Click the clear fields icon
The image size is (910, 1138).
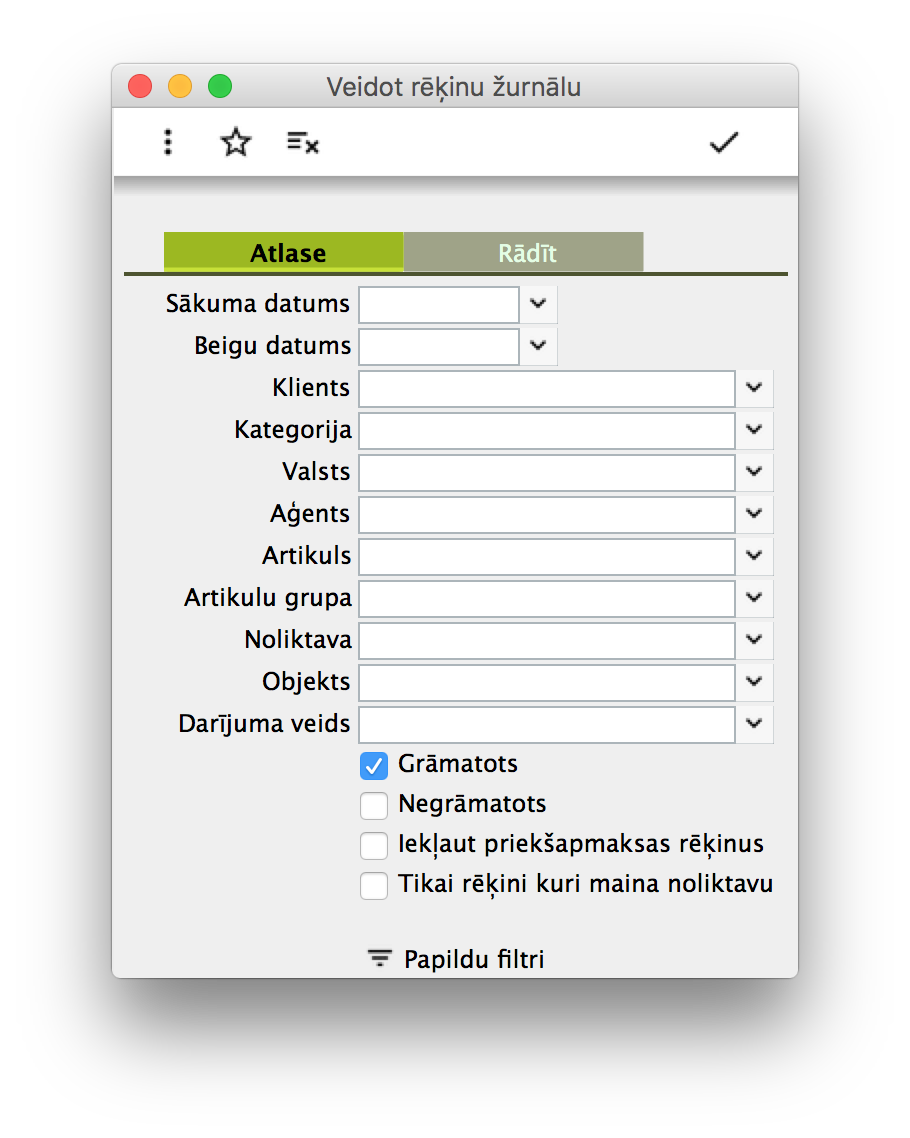coord(302,143)
